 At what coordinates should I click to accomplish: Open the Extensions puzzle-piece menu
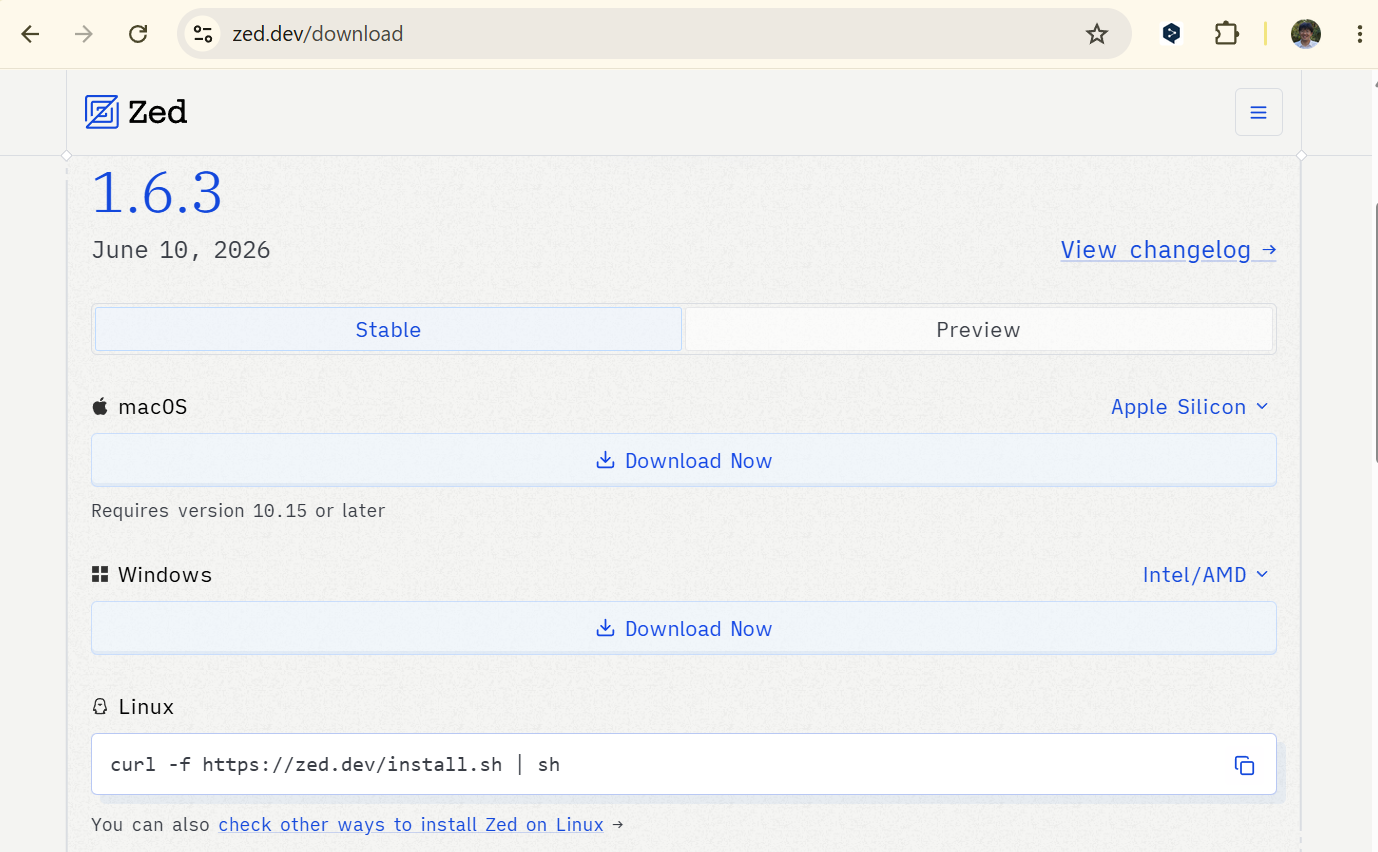[x=1226, y=34]
